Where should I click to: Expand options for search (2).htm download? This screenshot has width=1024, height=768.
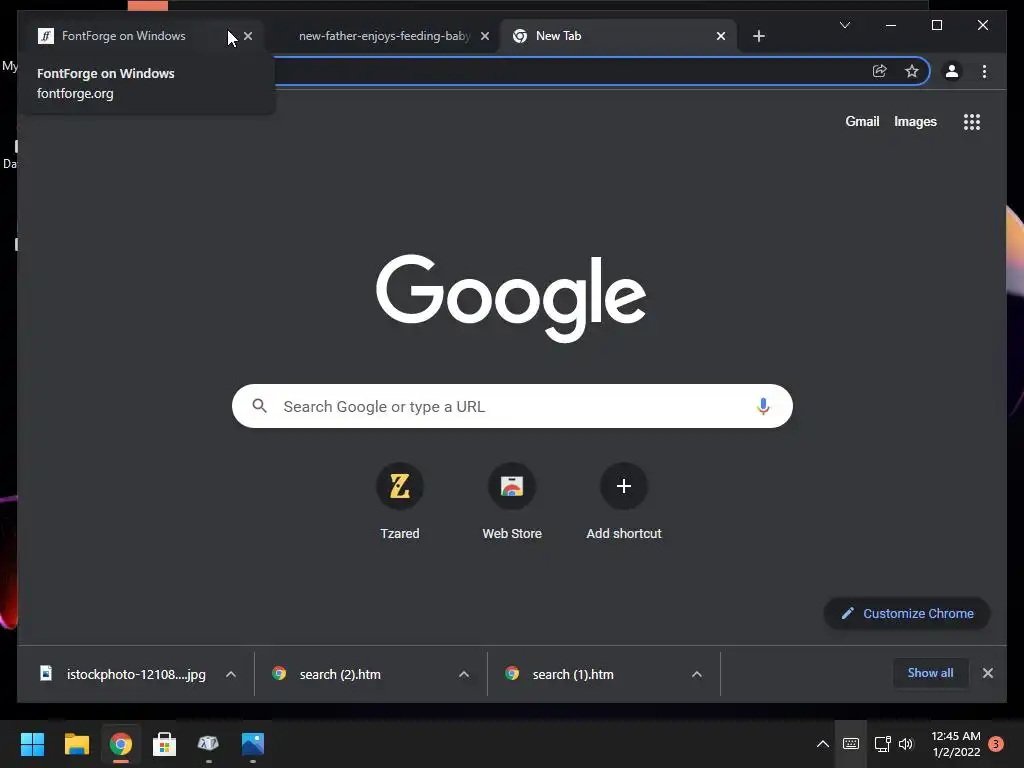click(464, 674)
